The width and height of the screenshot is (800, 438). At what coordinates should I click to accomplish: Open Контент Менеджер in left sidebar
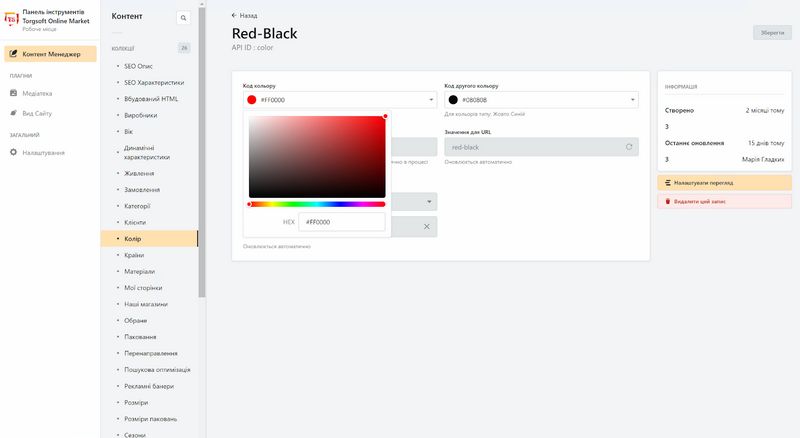51,54
